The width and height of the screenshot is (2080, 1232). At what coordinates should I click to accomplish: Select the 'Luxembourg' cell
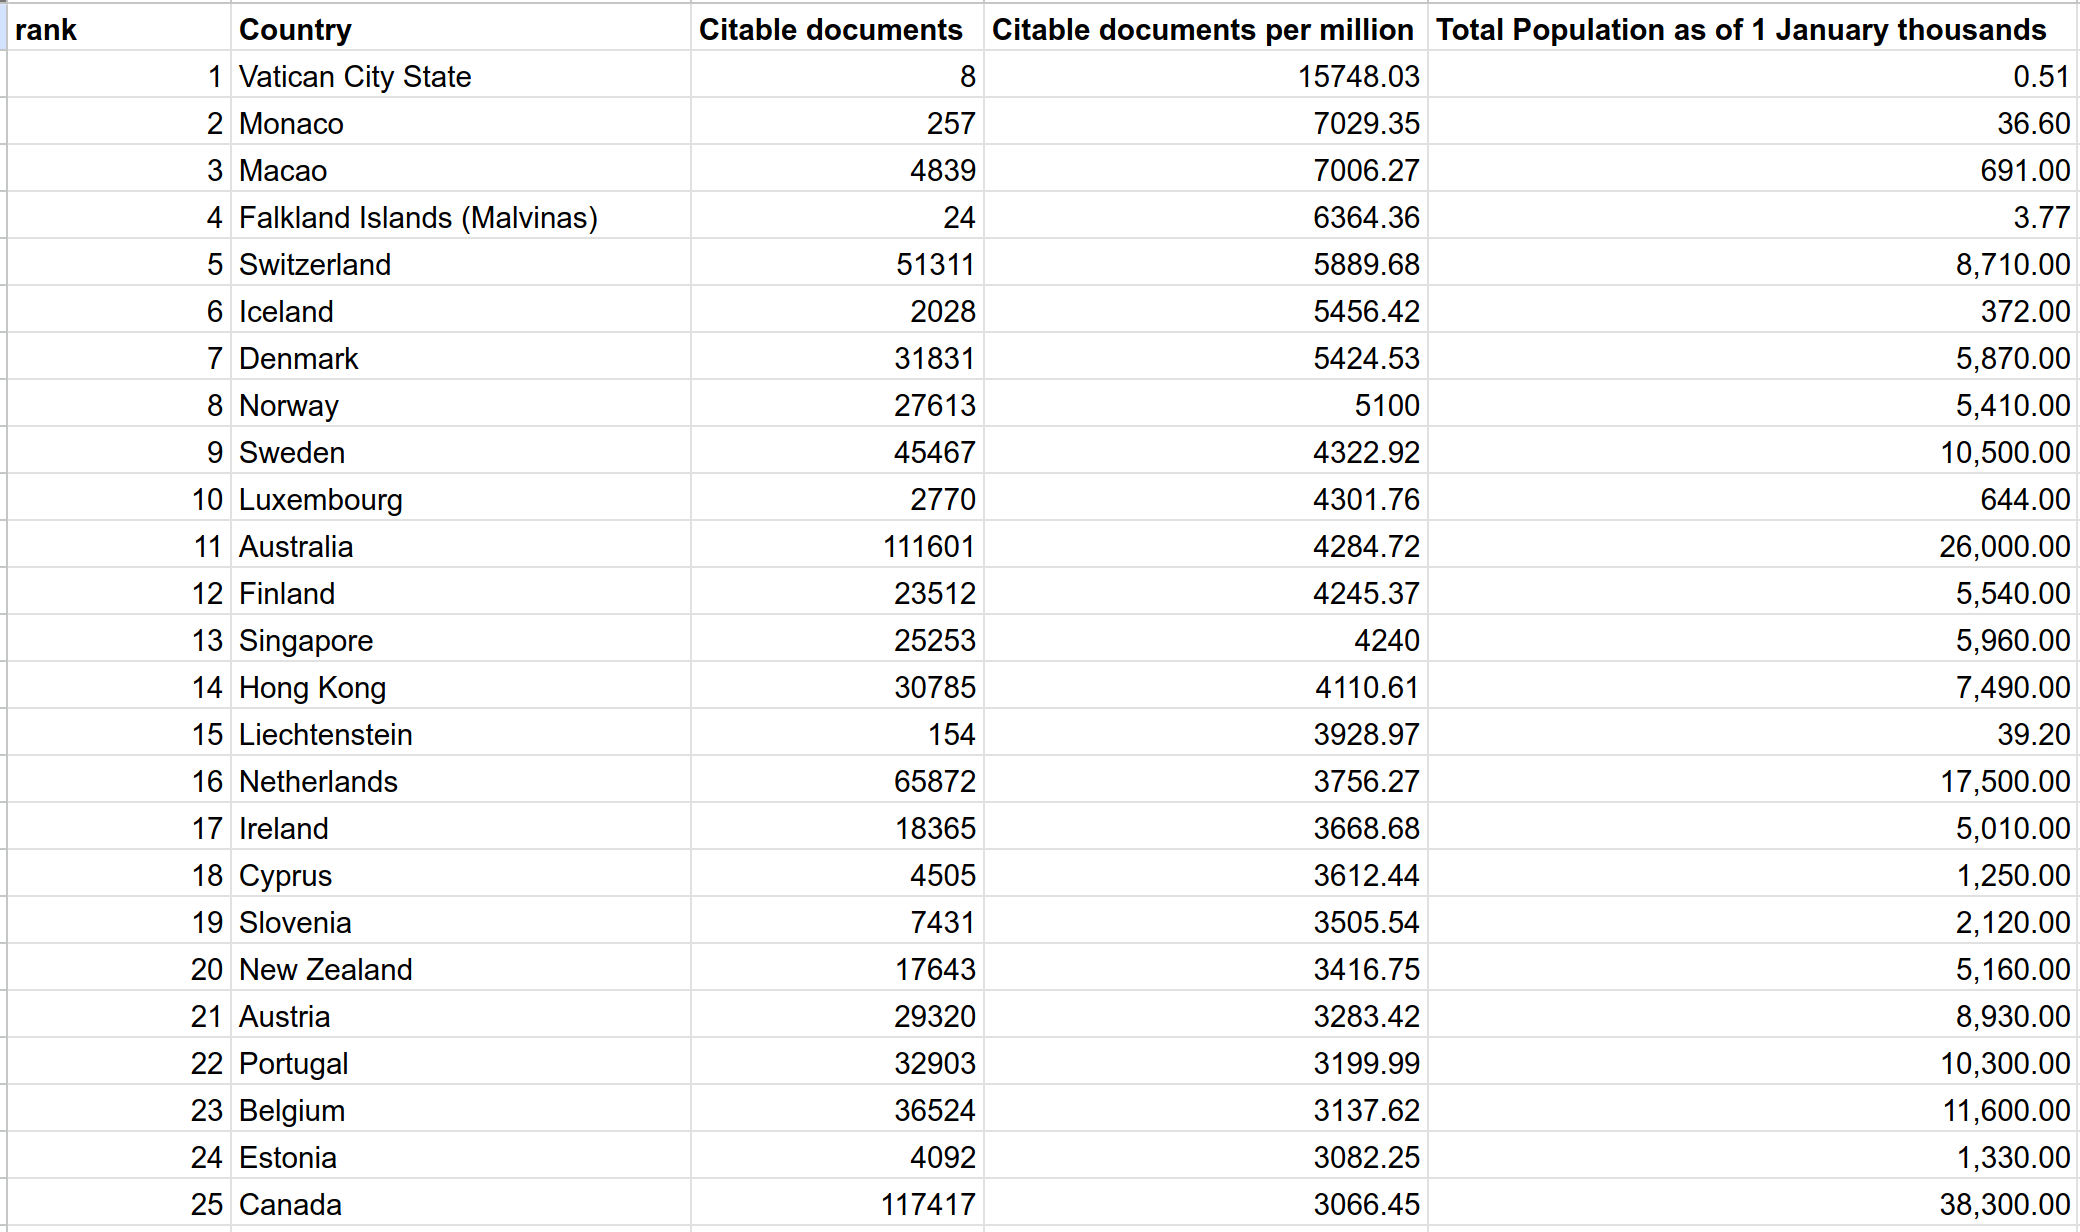460,498
